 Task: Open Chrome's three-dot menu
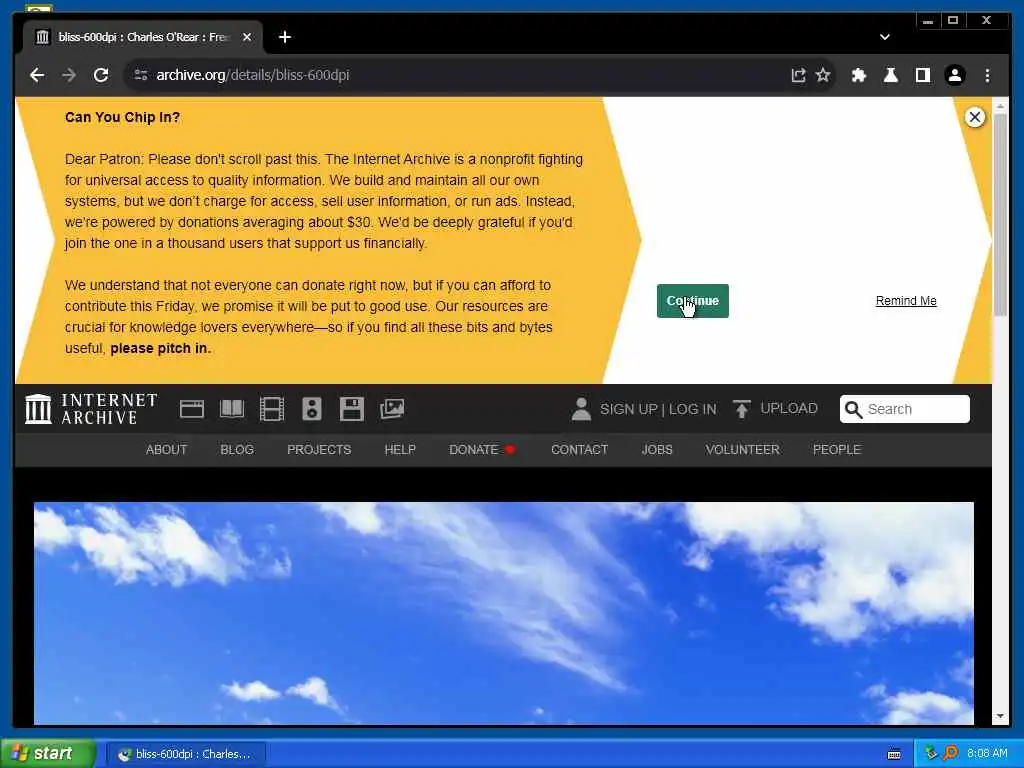click(987, 75)
